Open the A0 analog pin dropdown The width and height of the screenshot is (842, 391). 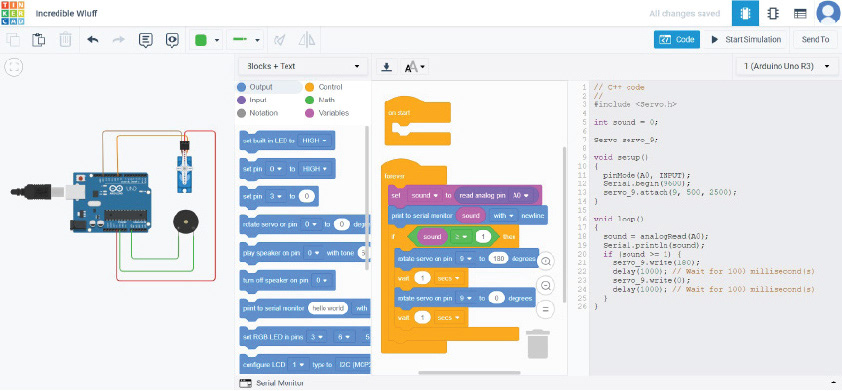(521, 196)
